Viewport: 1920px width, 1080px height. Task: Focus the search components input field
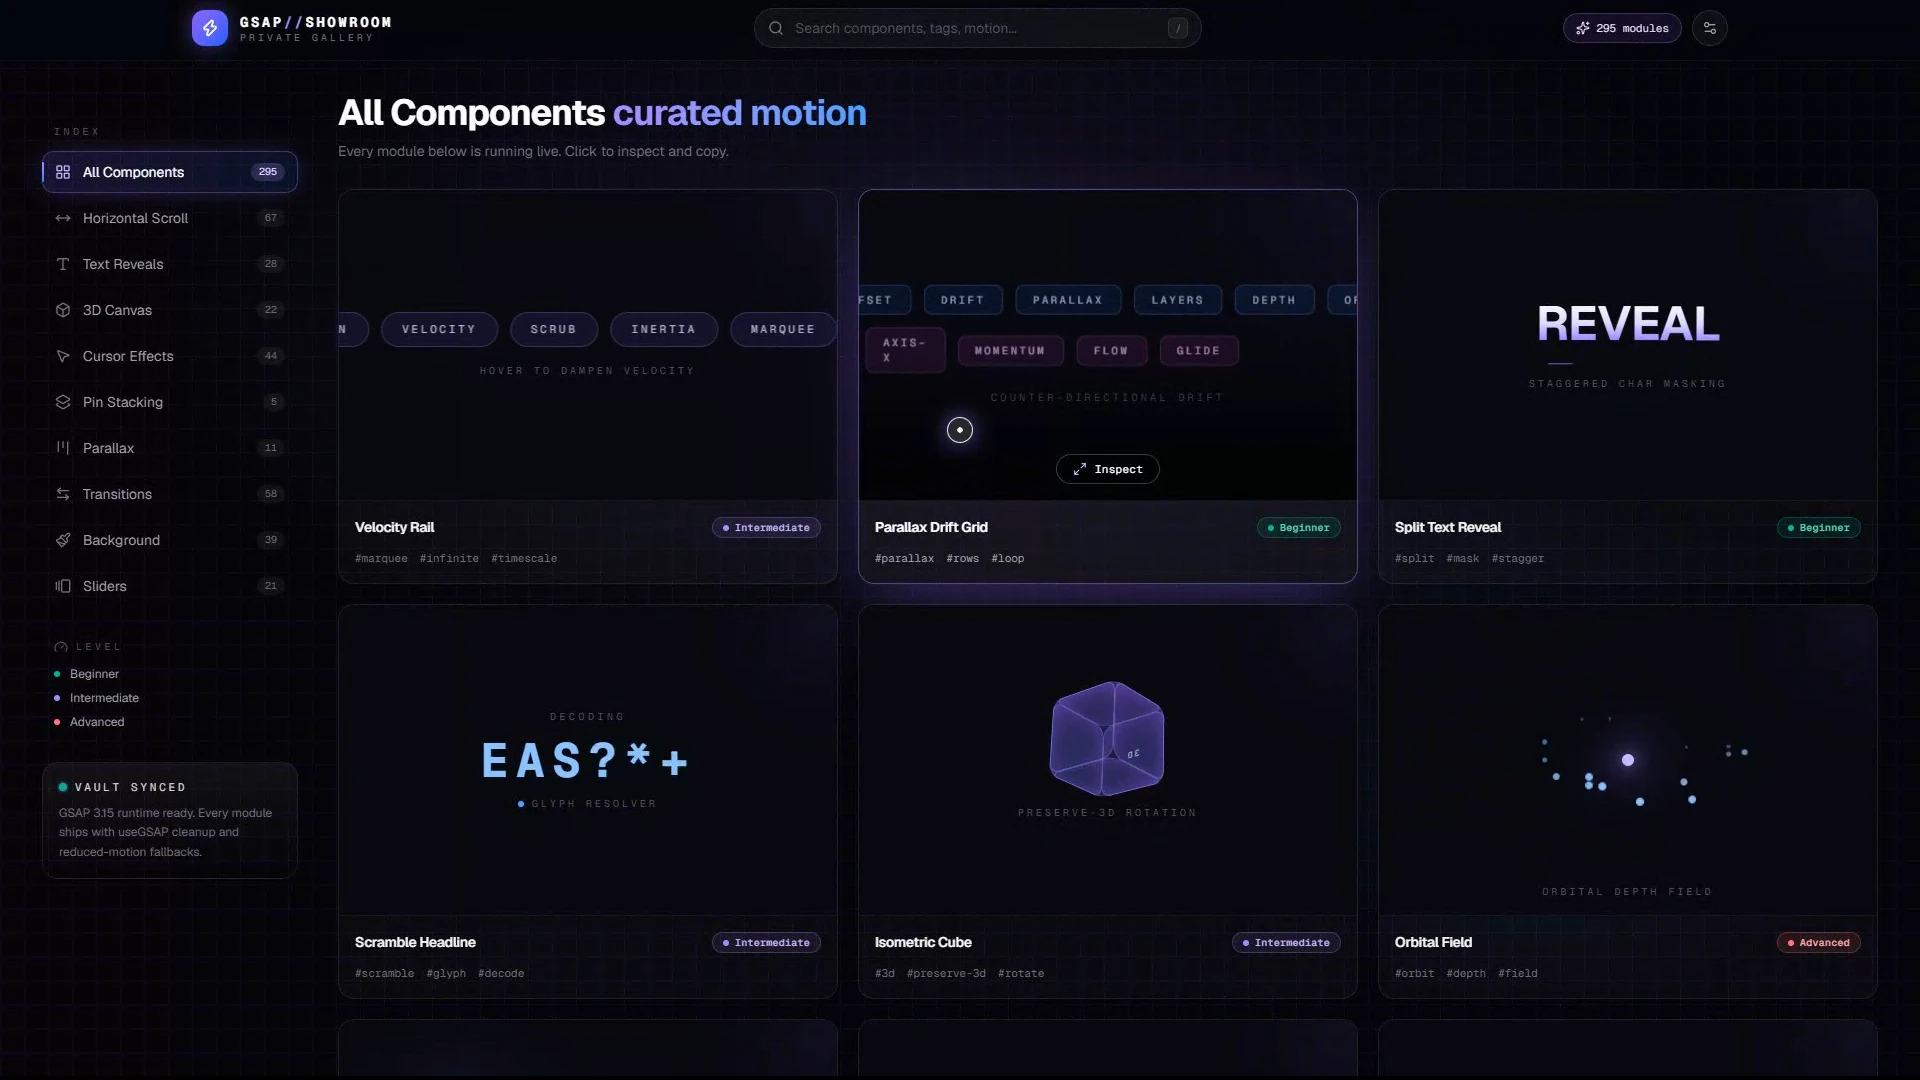click(977, 28)
